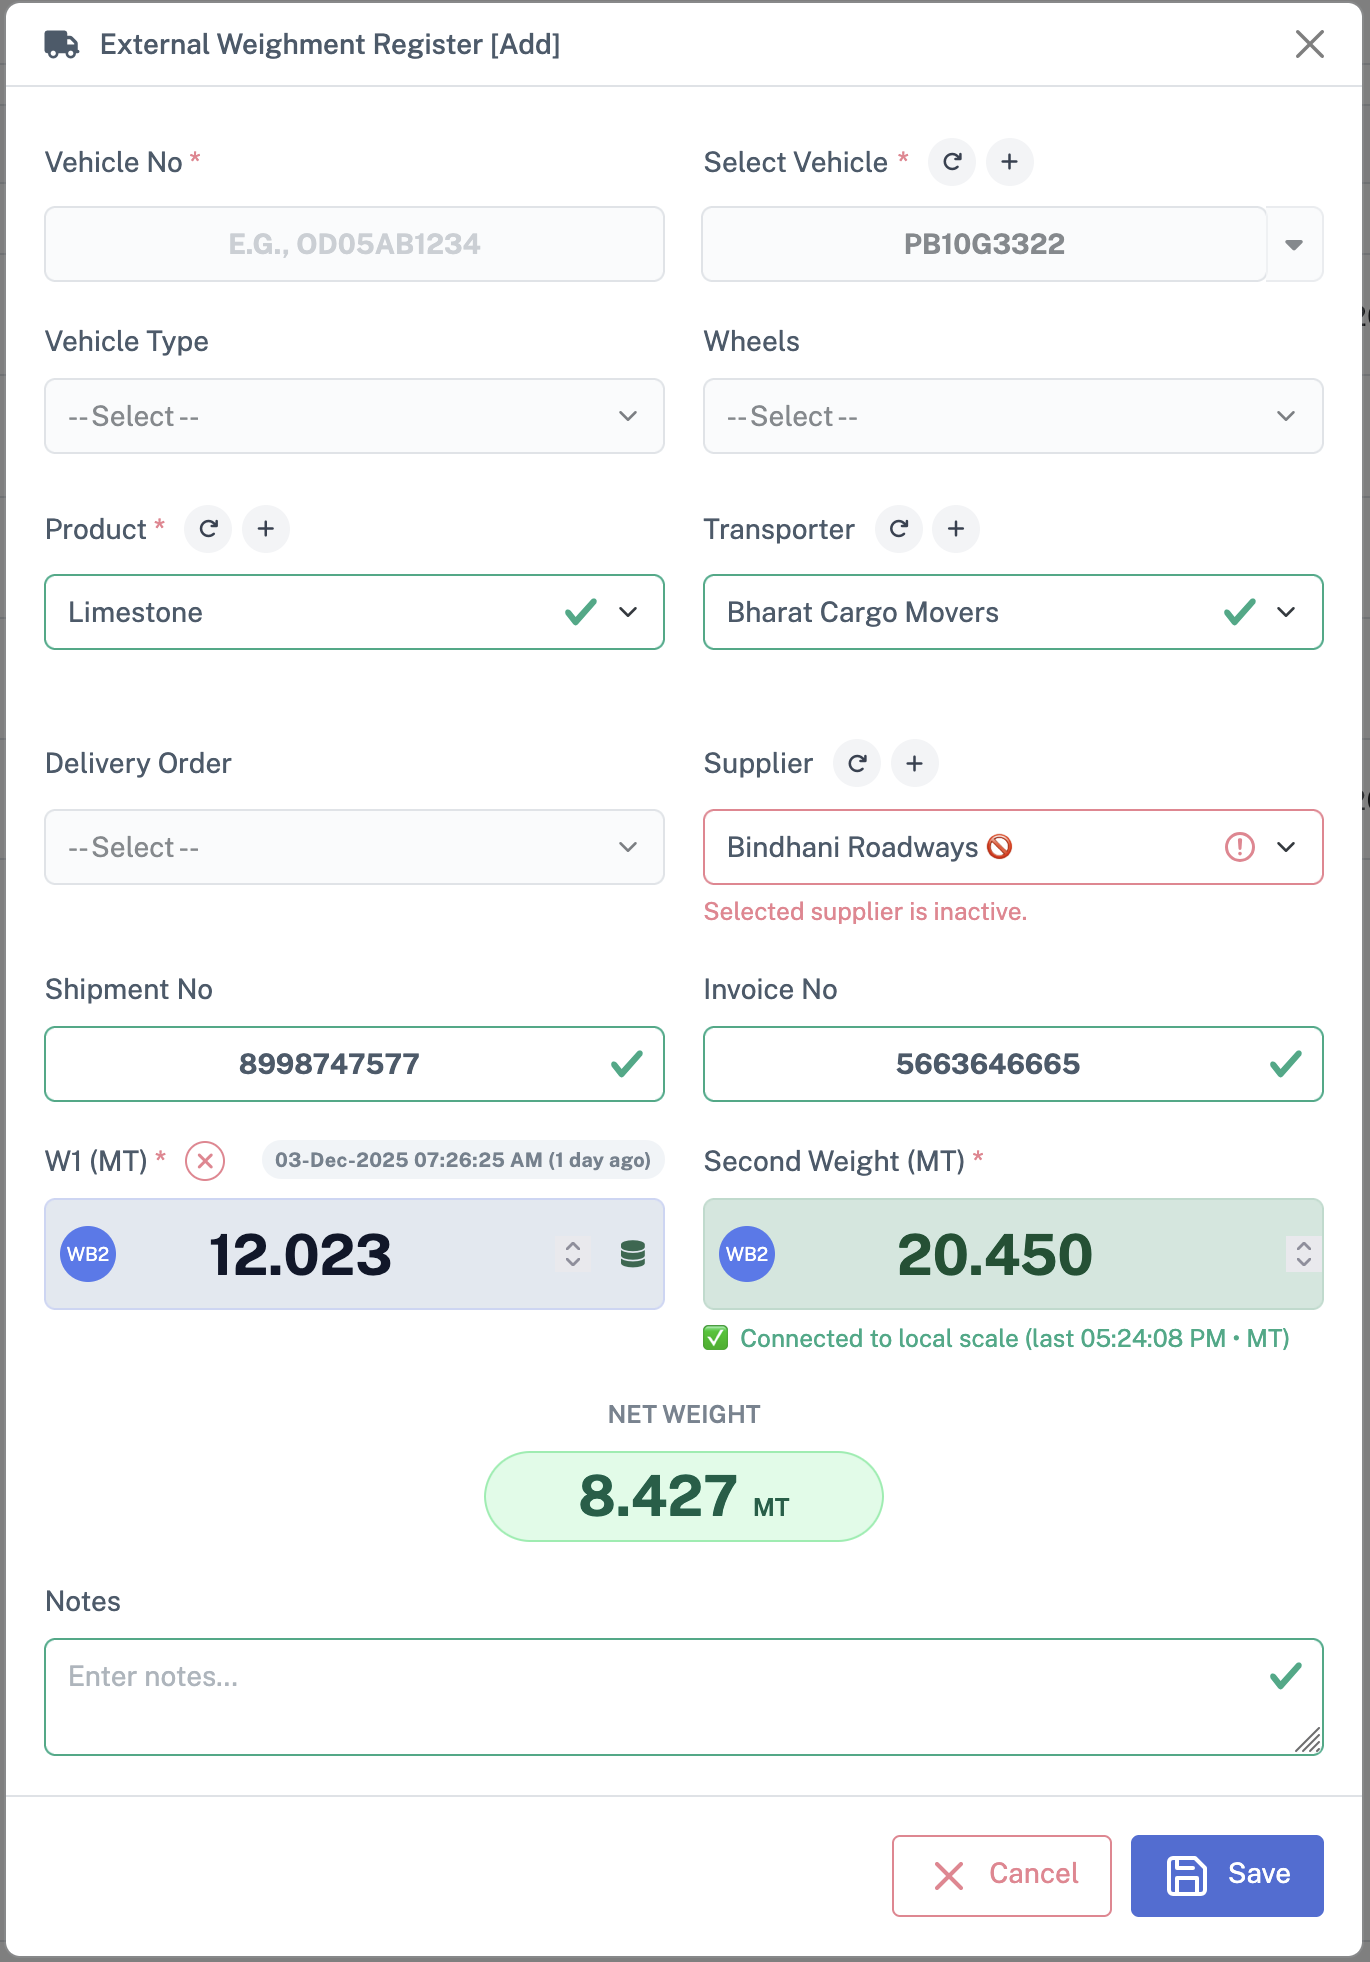The width and height of the screenshot is (1370, 1962).
Task: Open the Vehicle Type dropdown
Action: (354, 416)
